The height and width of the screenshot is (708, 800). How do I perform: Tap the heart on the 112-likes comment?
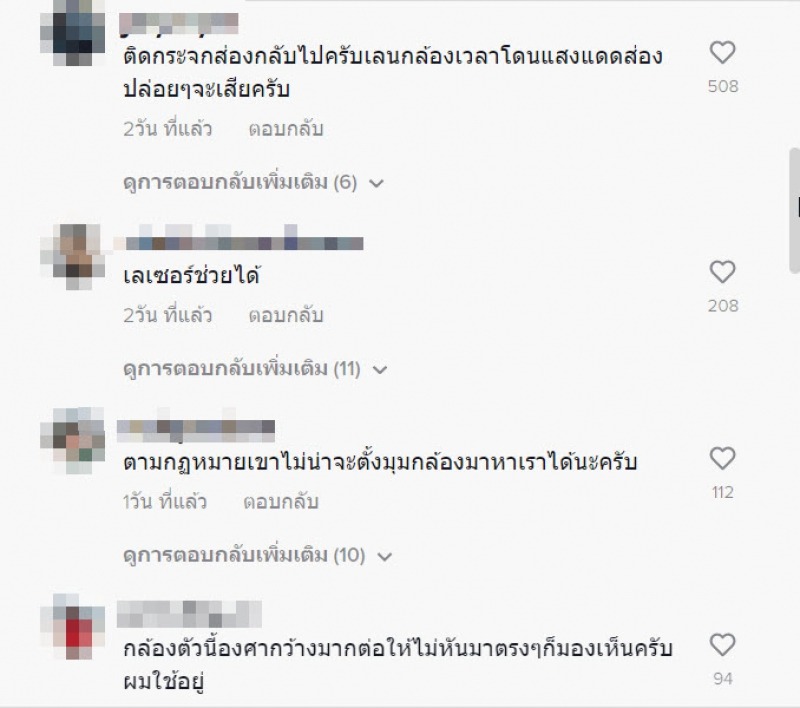pos(722,458)
